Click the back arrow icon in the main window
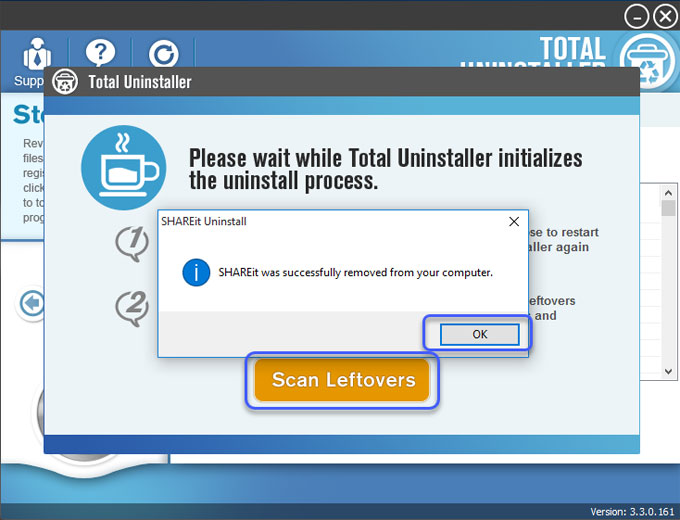The height and width of the screenshot is (520, 680). coord(31,303)
